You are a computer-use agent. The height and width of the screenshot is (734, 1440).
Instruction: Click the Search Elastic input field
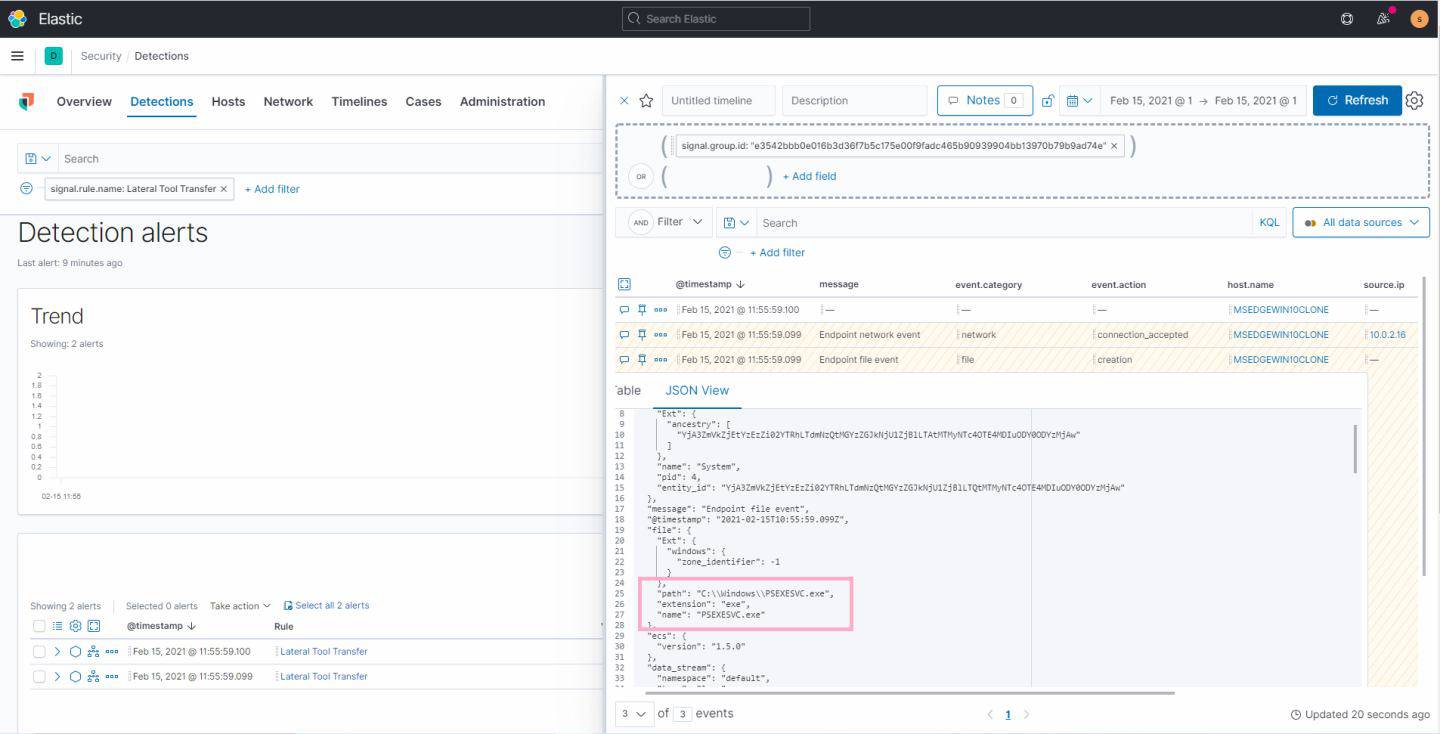tap(716, 19)
